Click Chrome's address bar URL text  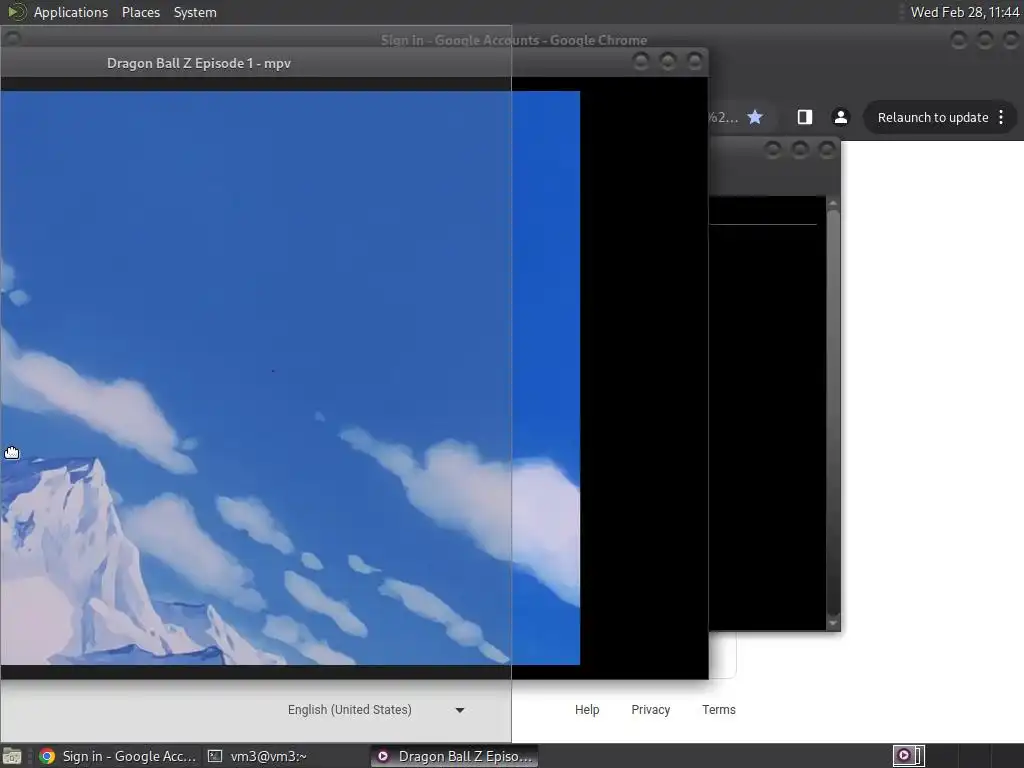coord(724,118)
